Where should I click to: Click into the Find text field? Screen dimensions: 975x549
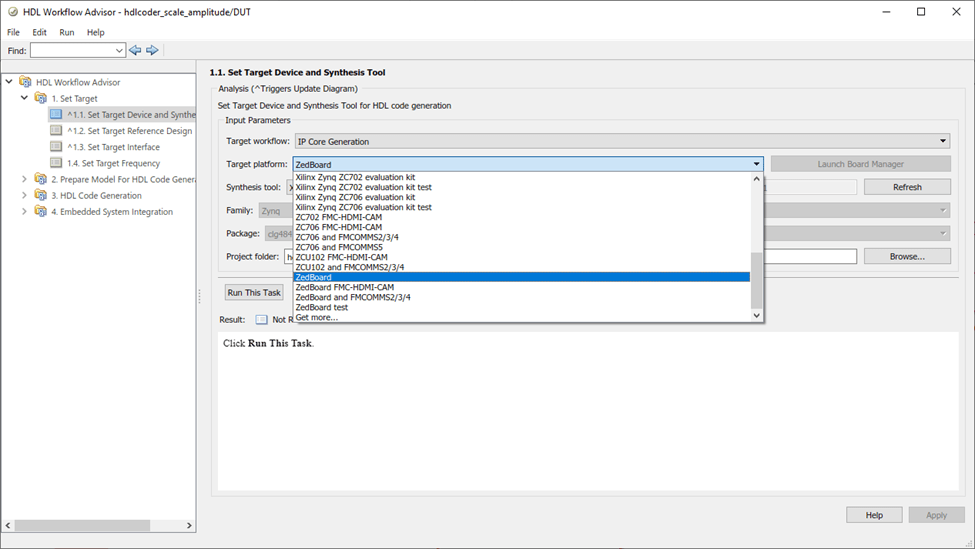[72, 51]
